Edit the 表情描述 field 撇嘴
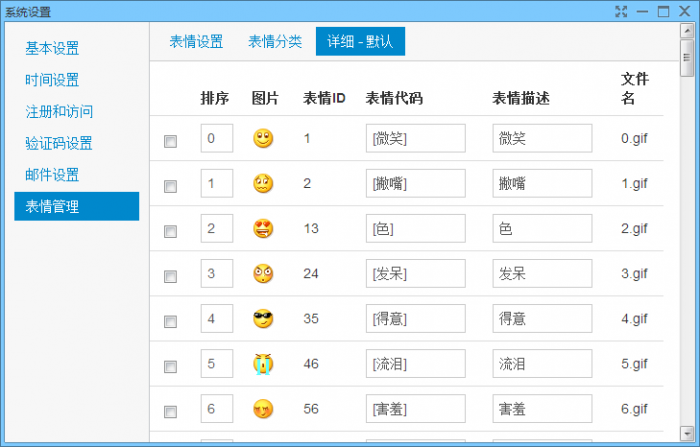 [x=542, y=184]
